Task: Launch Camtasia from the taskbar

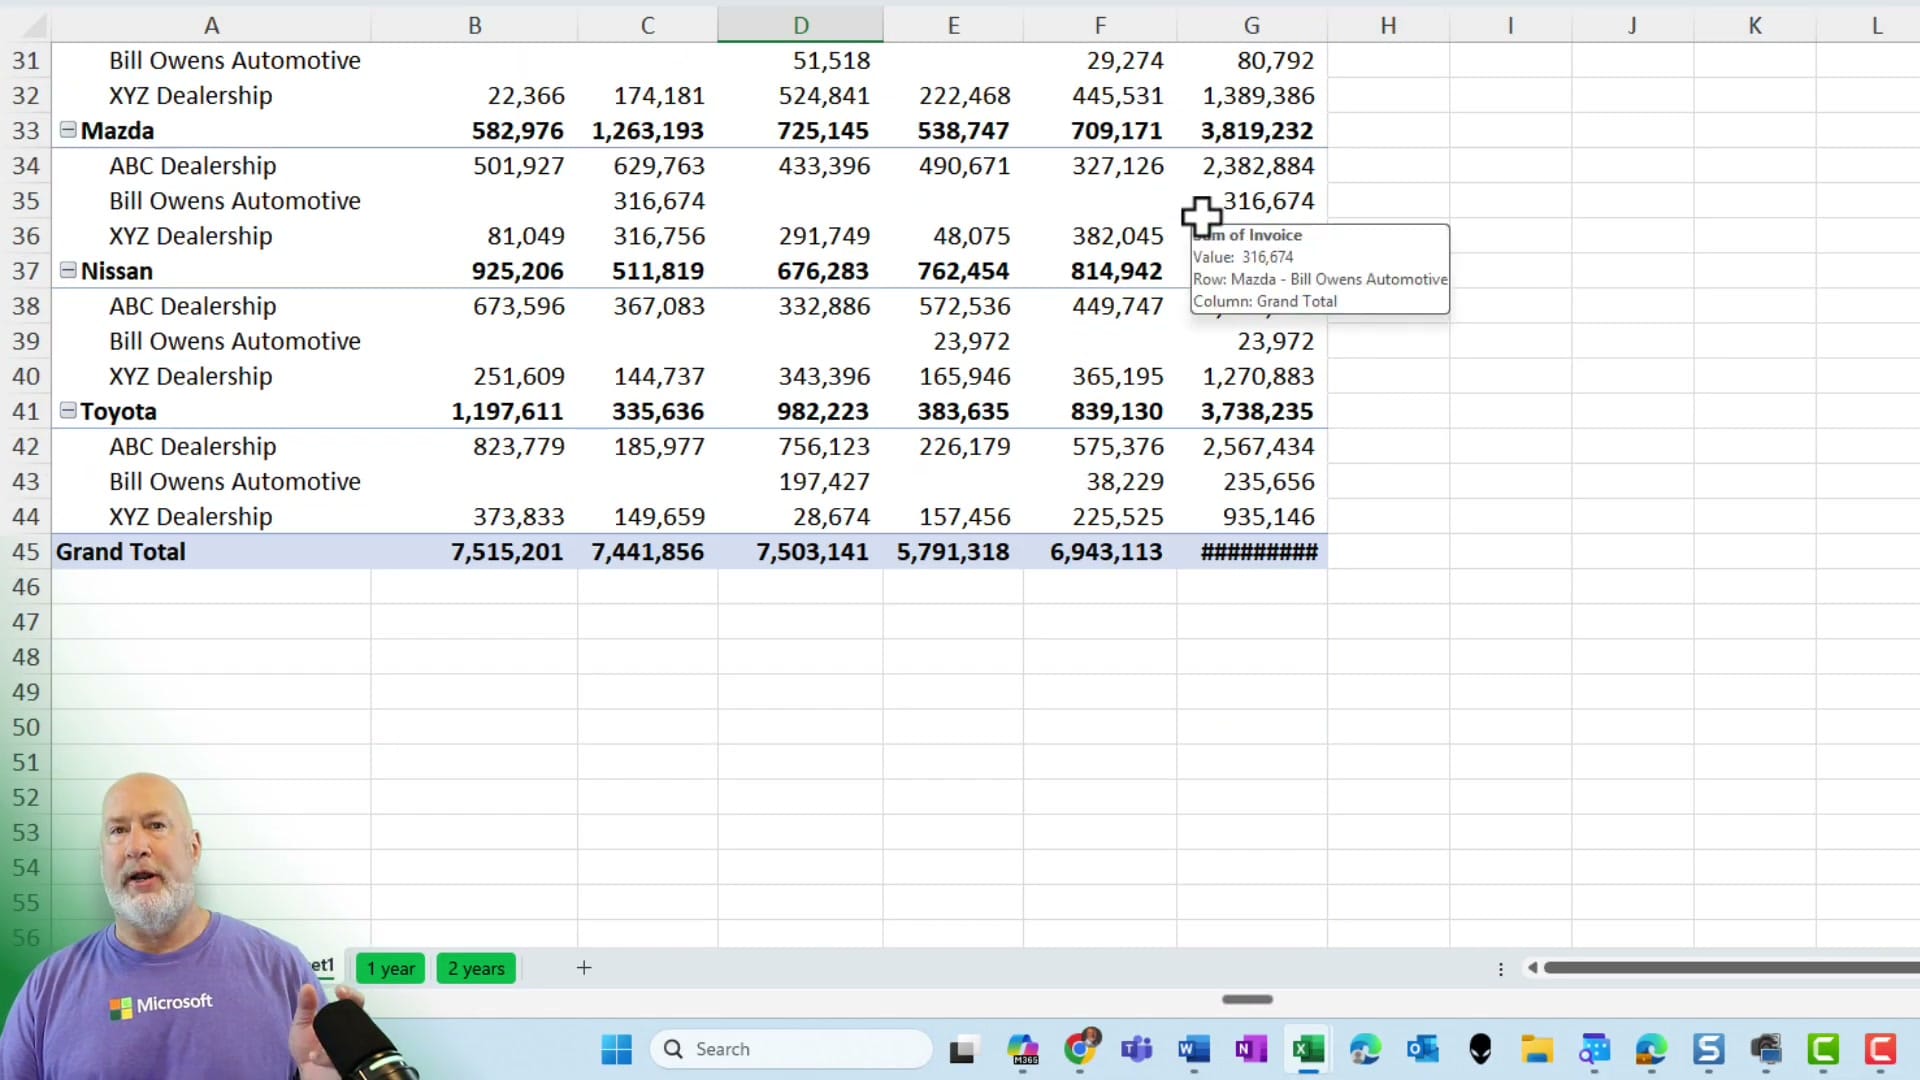Action: tap(1823, 1050)
